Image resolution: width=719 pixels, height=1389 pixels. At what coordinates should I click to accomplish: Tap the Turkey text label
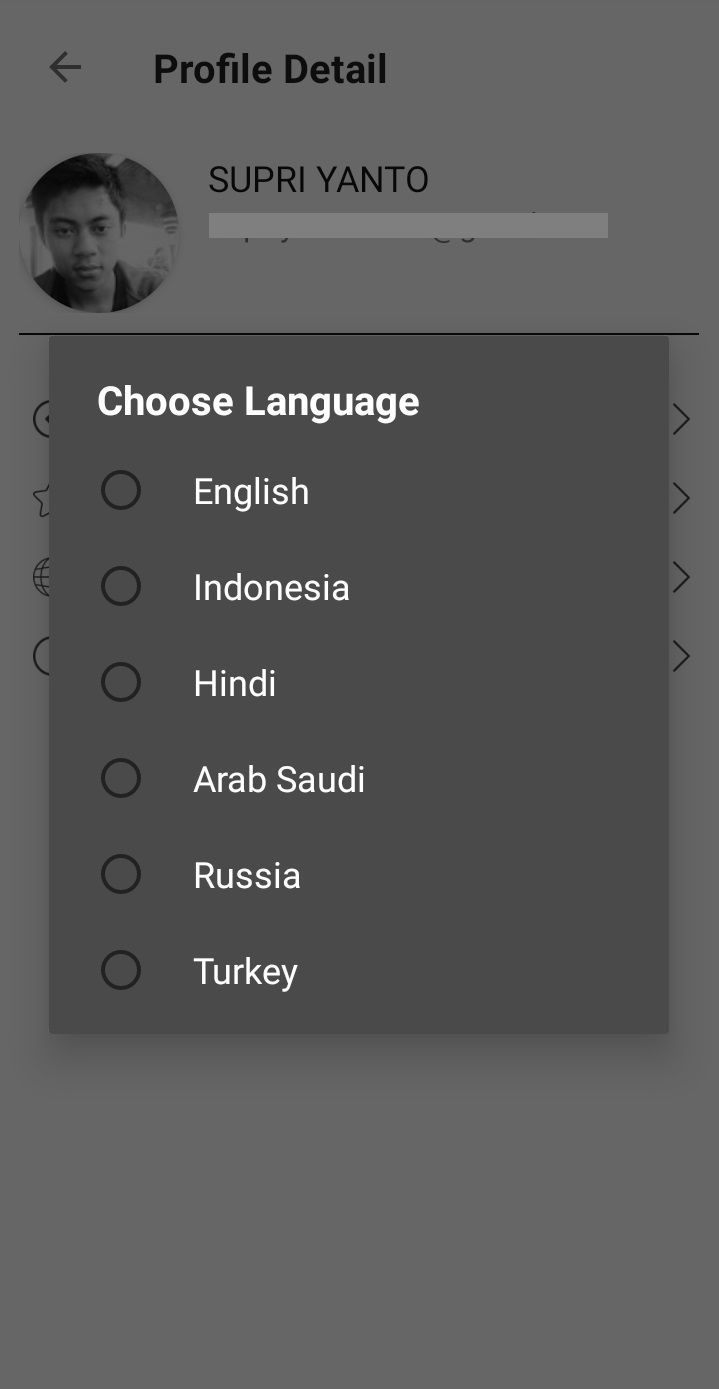coord(245,972)
